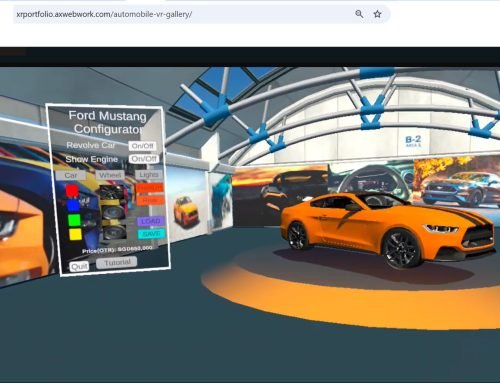The width and height of the screenshot is (500, 383).
Task: Open the Car tab in configurator
Action: pos(71,175)
